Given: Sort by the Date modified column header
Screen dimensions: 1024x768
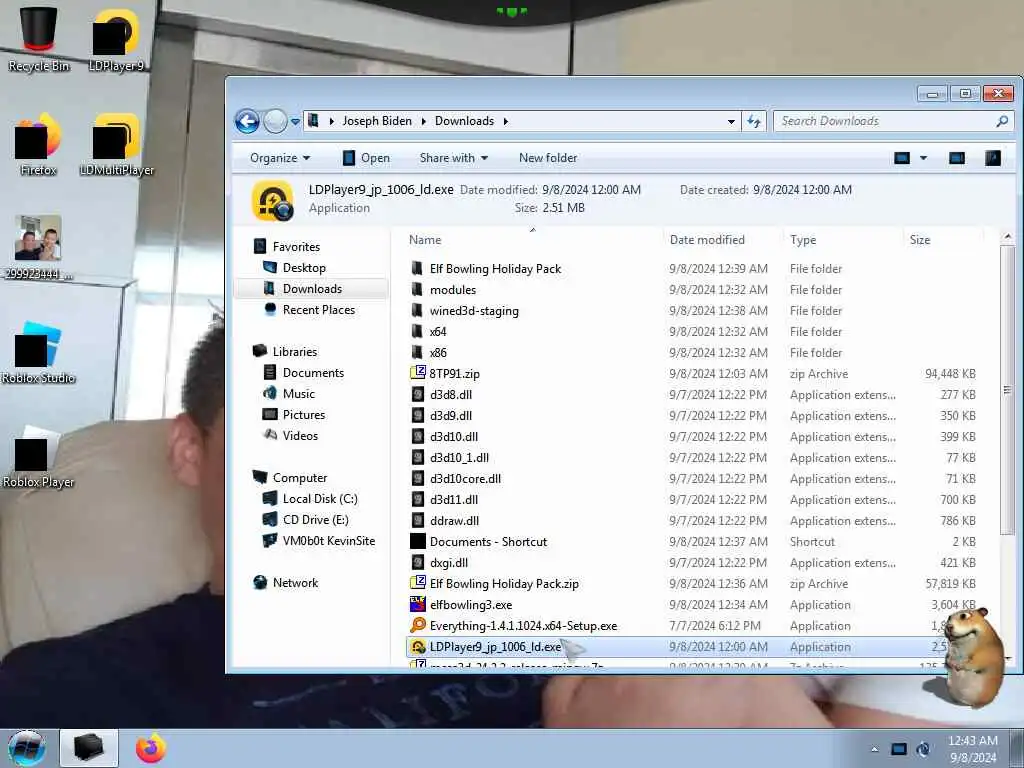Looking at the screenshot, I should (723, 240).
